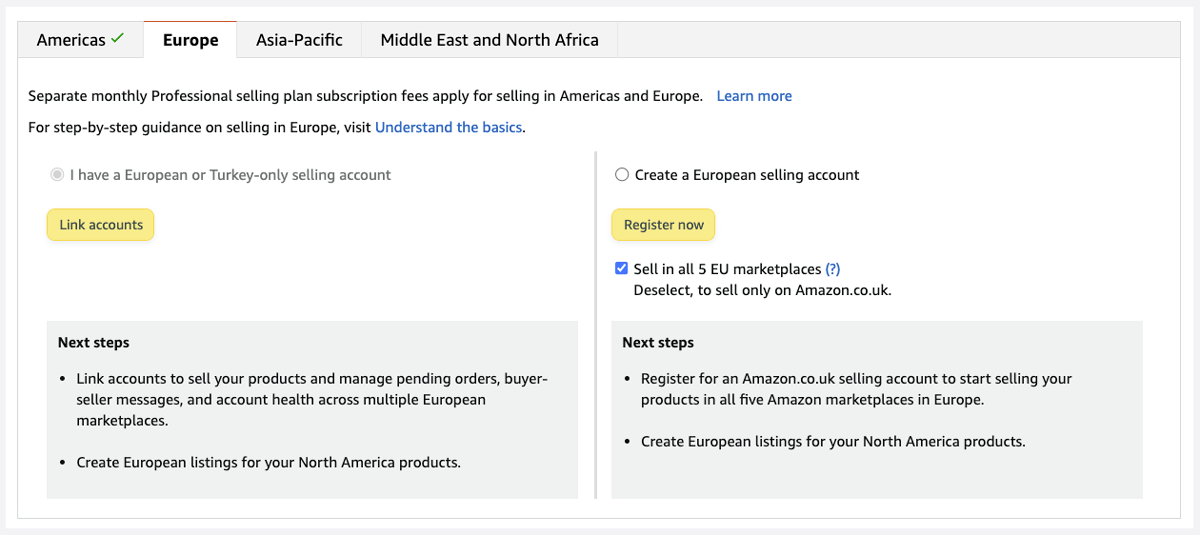Image resolution: width=1200 pixels, height=535 pixels.
Task: Click the 'Deselect, to sell only on Amazon.co.uk' note
Action: 761,290
